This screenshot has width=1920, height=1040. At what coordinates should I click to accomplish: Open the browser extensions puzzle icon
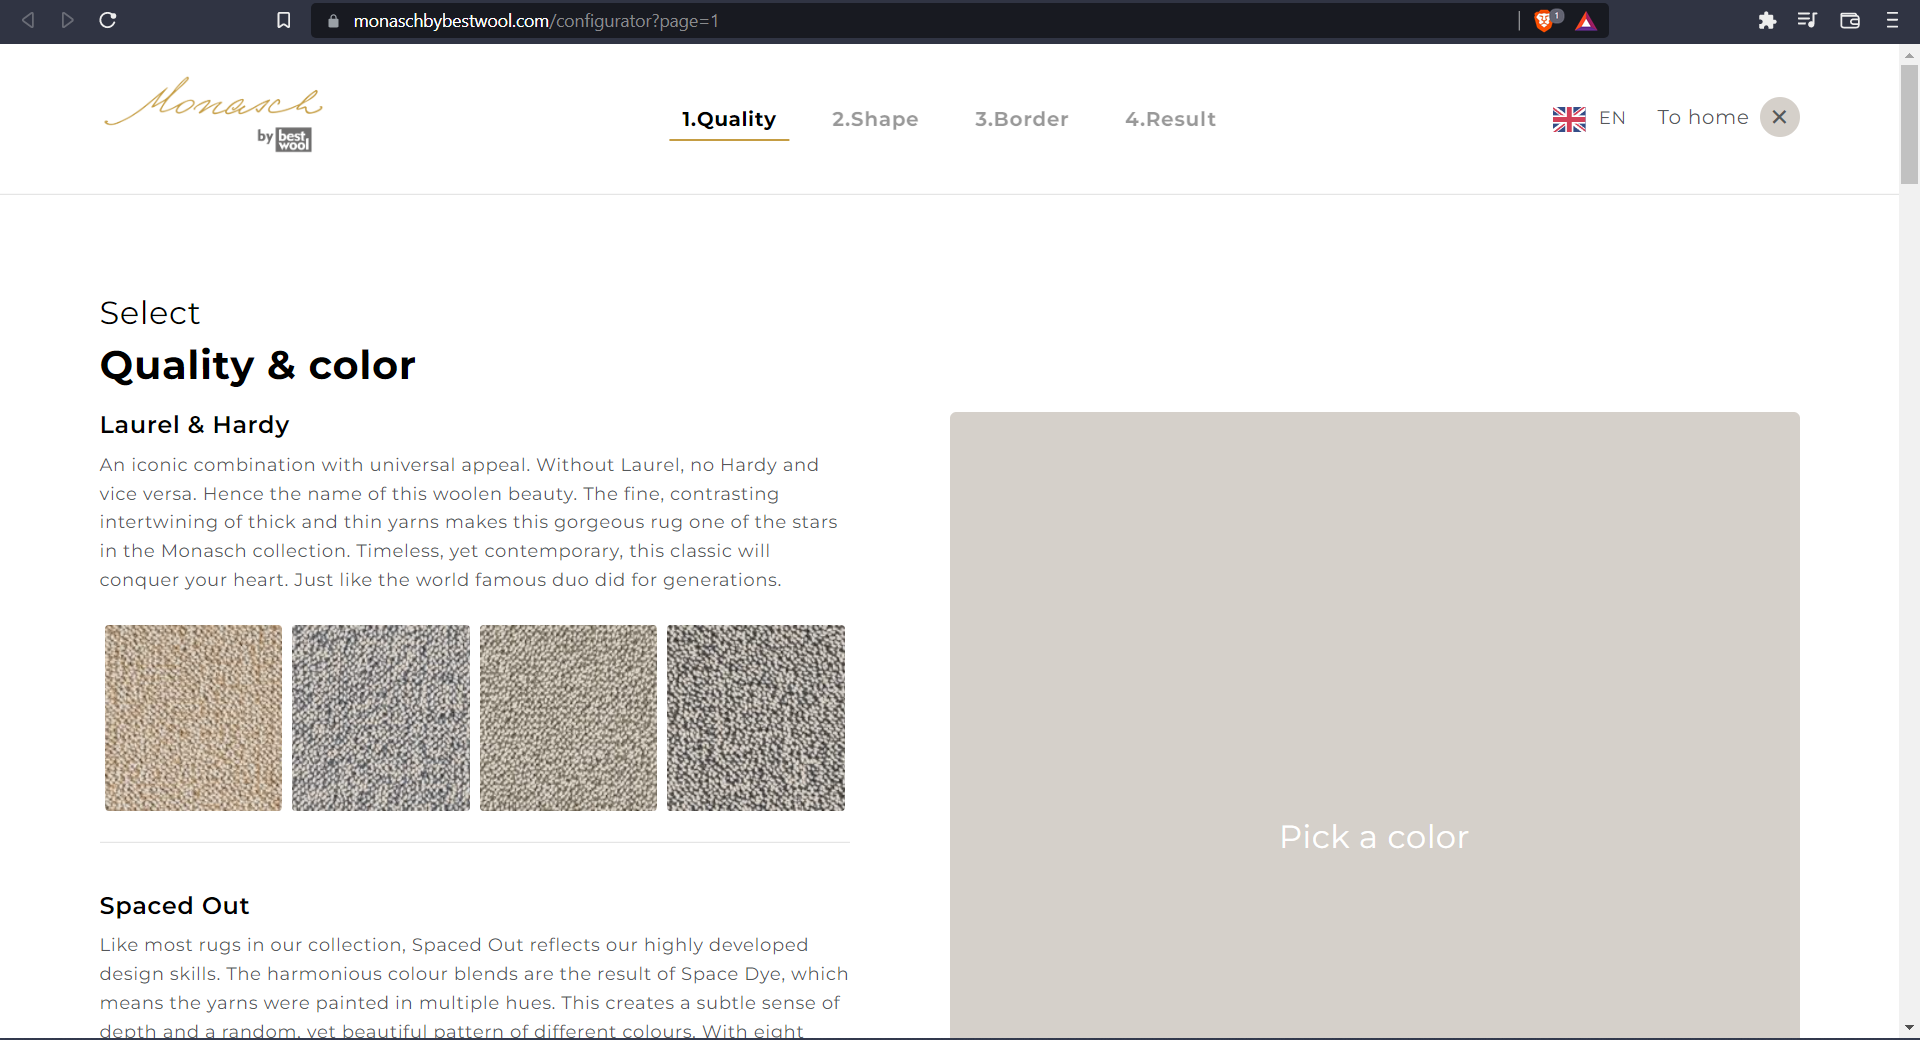[1767, 20]
